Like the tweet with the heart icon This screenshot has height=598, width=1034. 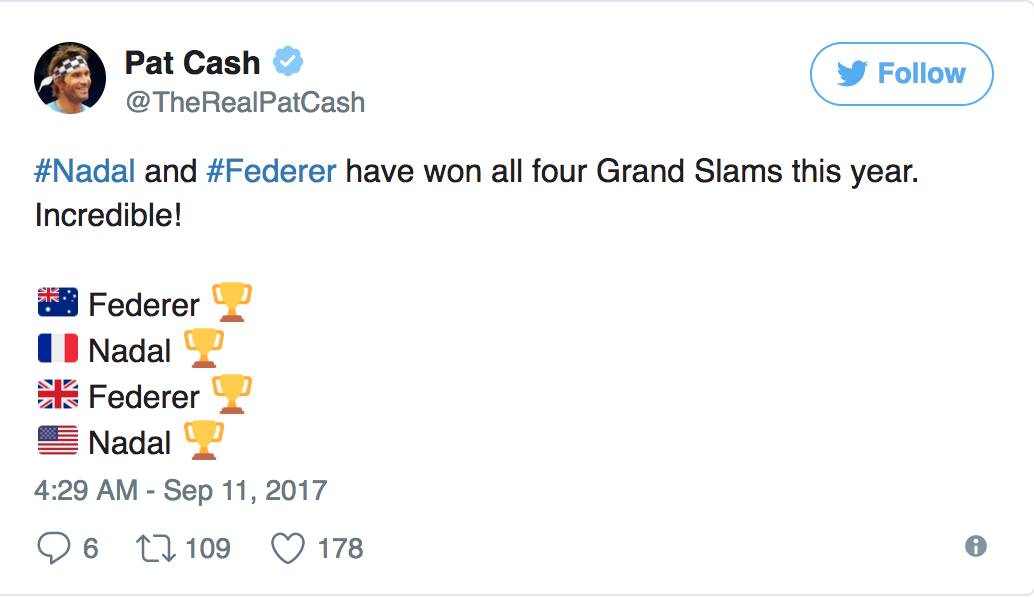tap(288, 548)
